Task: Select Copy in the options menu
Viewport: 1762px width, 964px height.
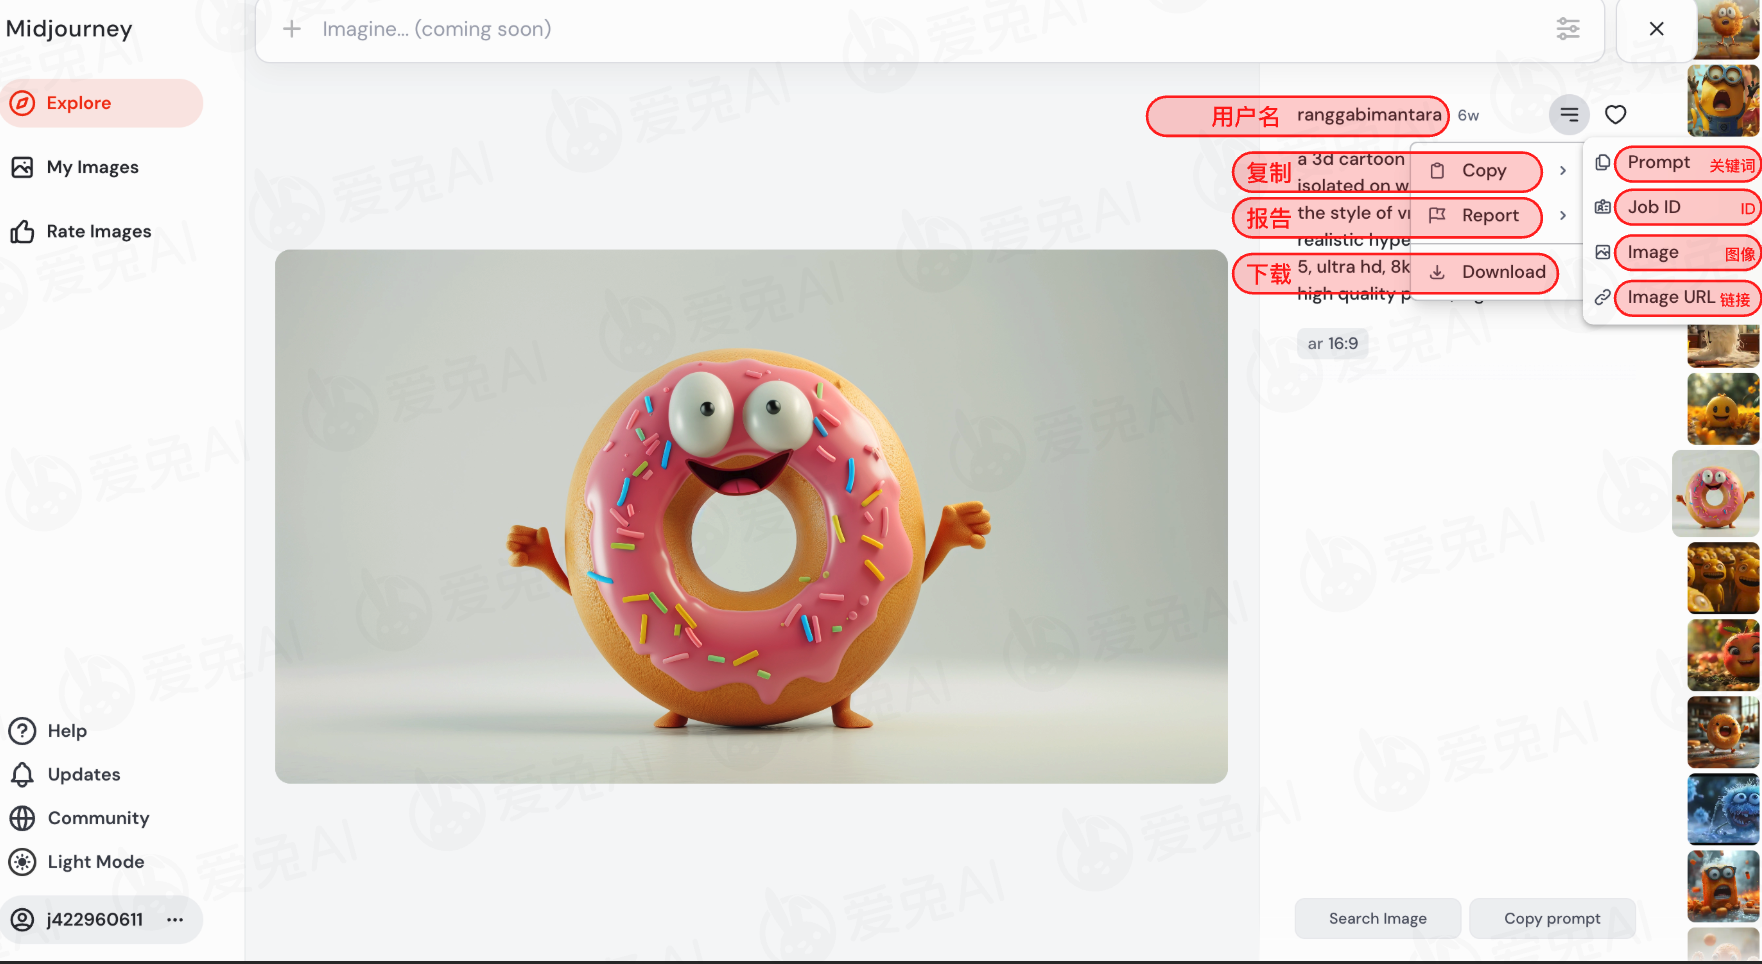Action: (1484, 171)
